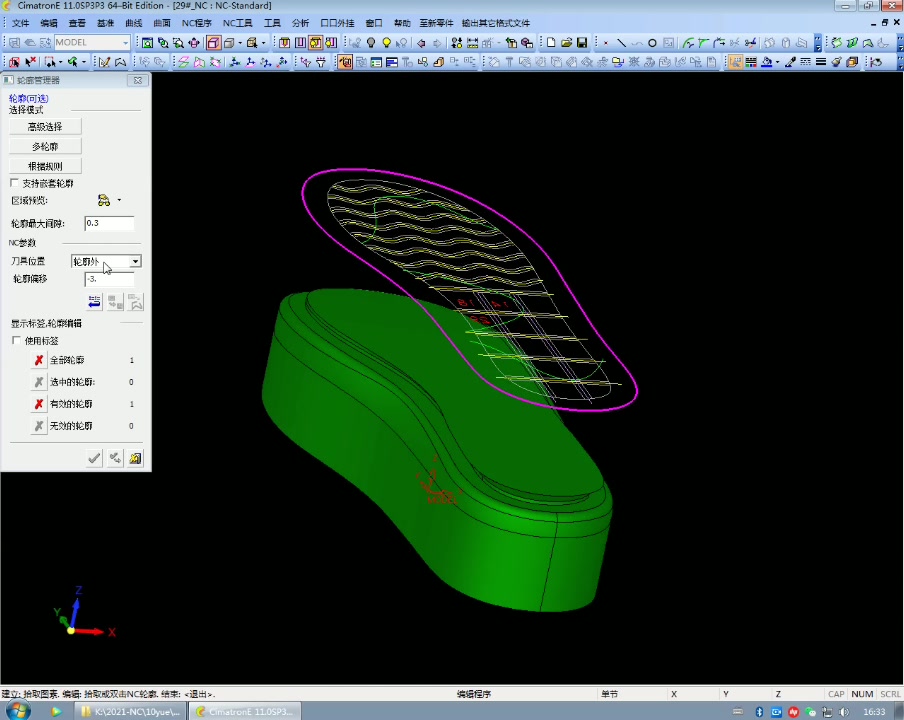The width and height of the screenshot is (904, 720).
Task: Expand the 区域预览 icon dropdown arrow
Action: coord(119,201)
